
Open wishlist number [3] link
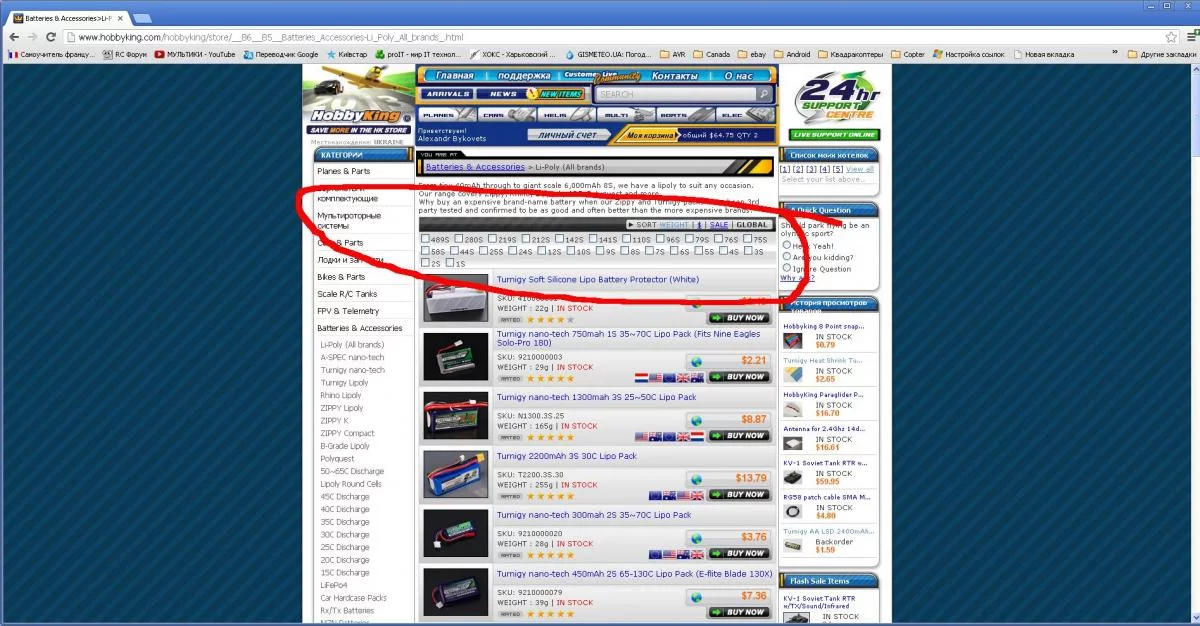click(810, 169)
